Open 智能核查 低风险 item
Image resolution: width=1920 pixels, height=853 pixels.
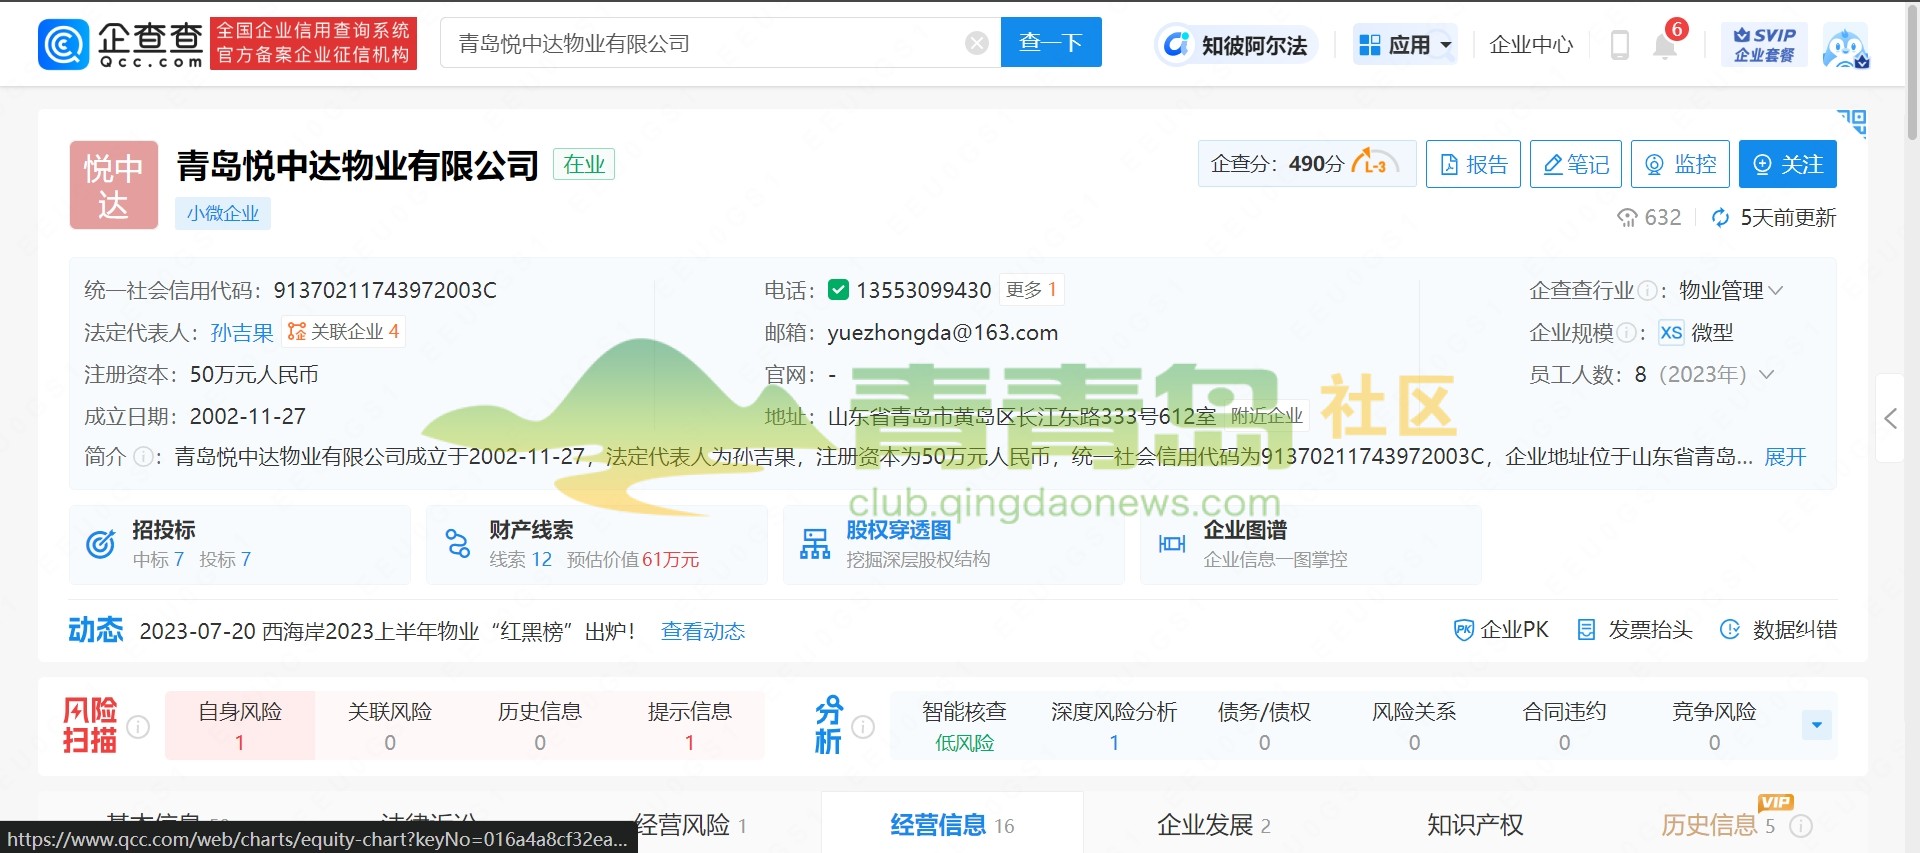tap(965, 725)
